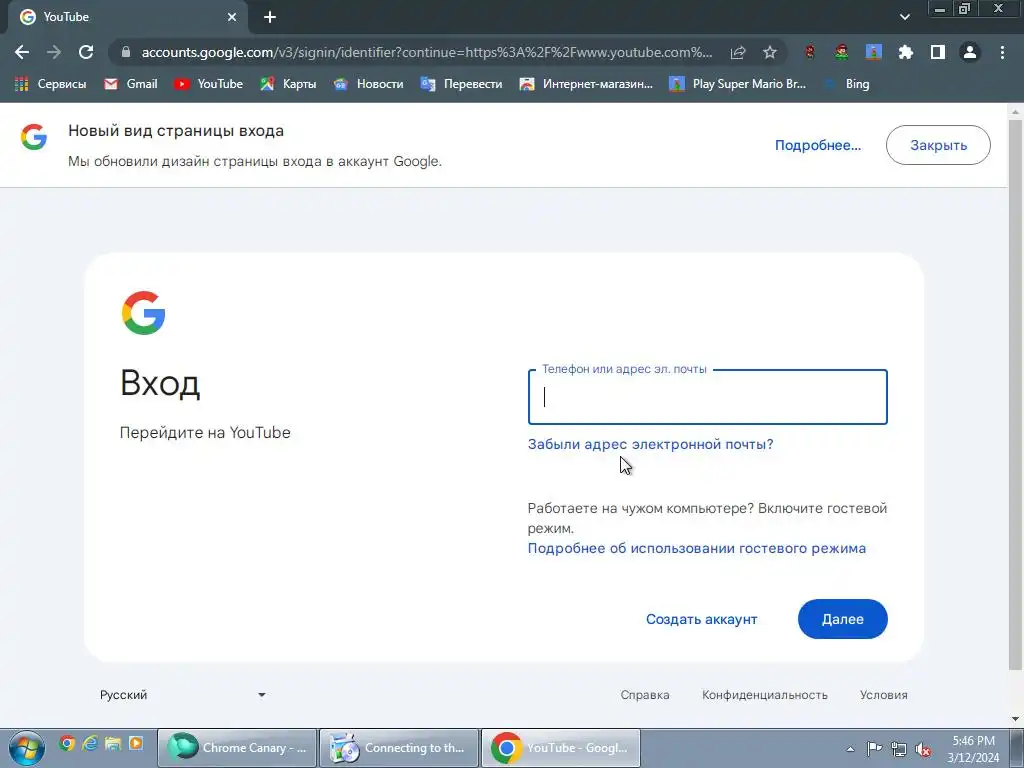Click the Создать аккаунт button
The height and width of the screenshot is (768, 1024).
point(701,619)
